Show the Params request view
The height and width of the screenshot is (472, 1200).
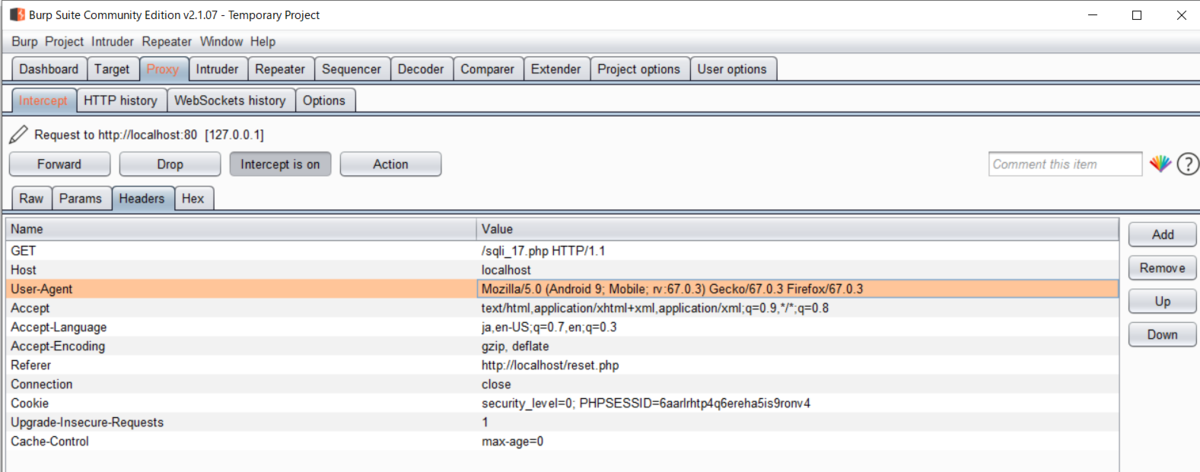pos(81,198)
